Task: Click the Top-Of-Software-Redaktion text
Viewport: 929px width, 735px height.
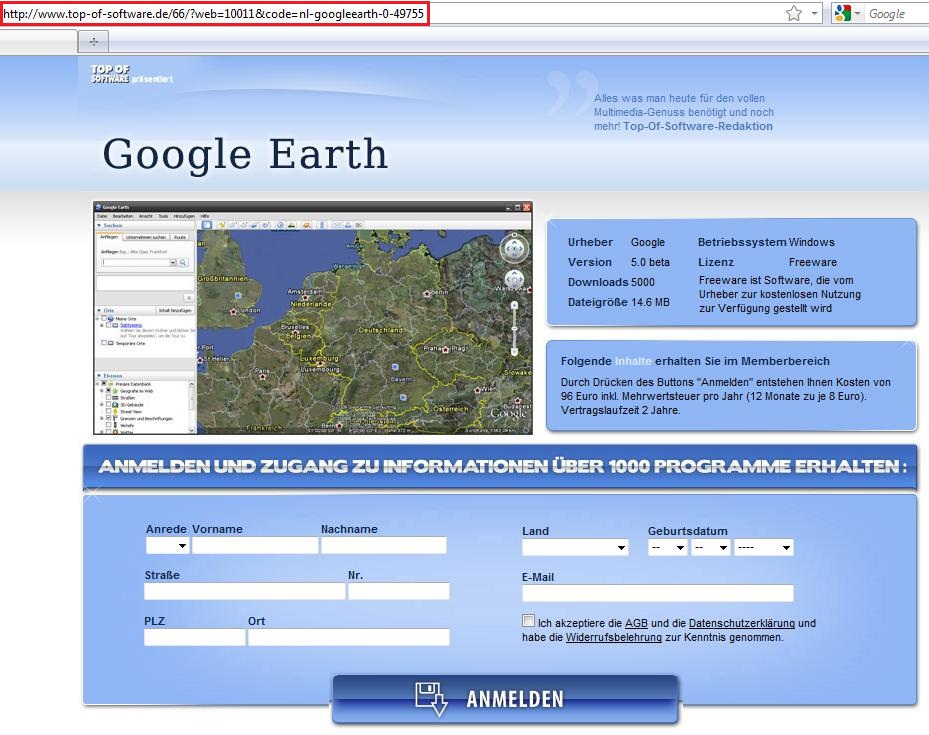Action: click(x=698, y=126)
